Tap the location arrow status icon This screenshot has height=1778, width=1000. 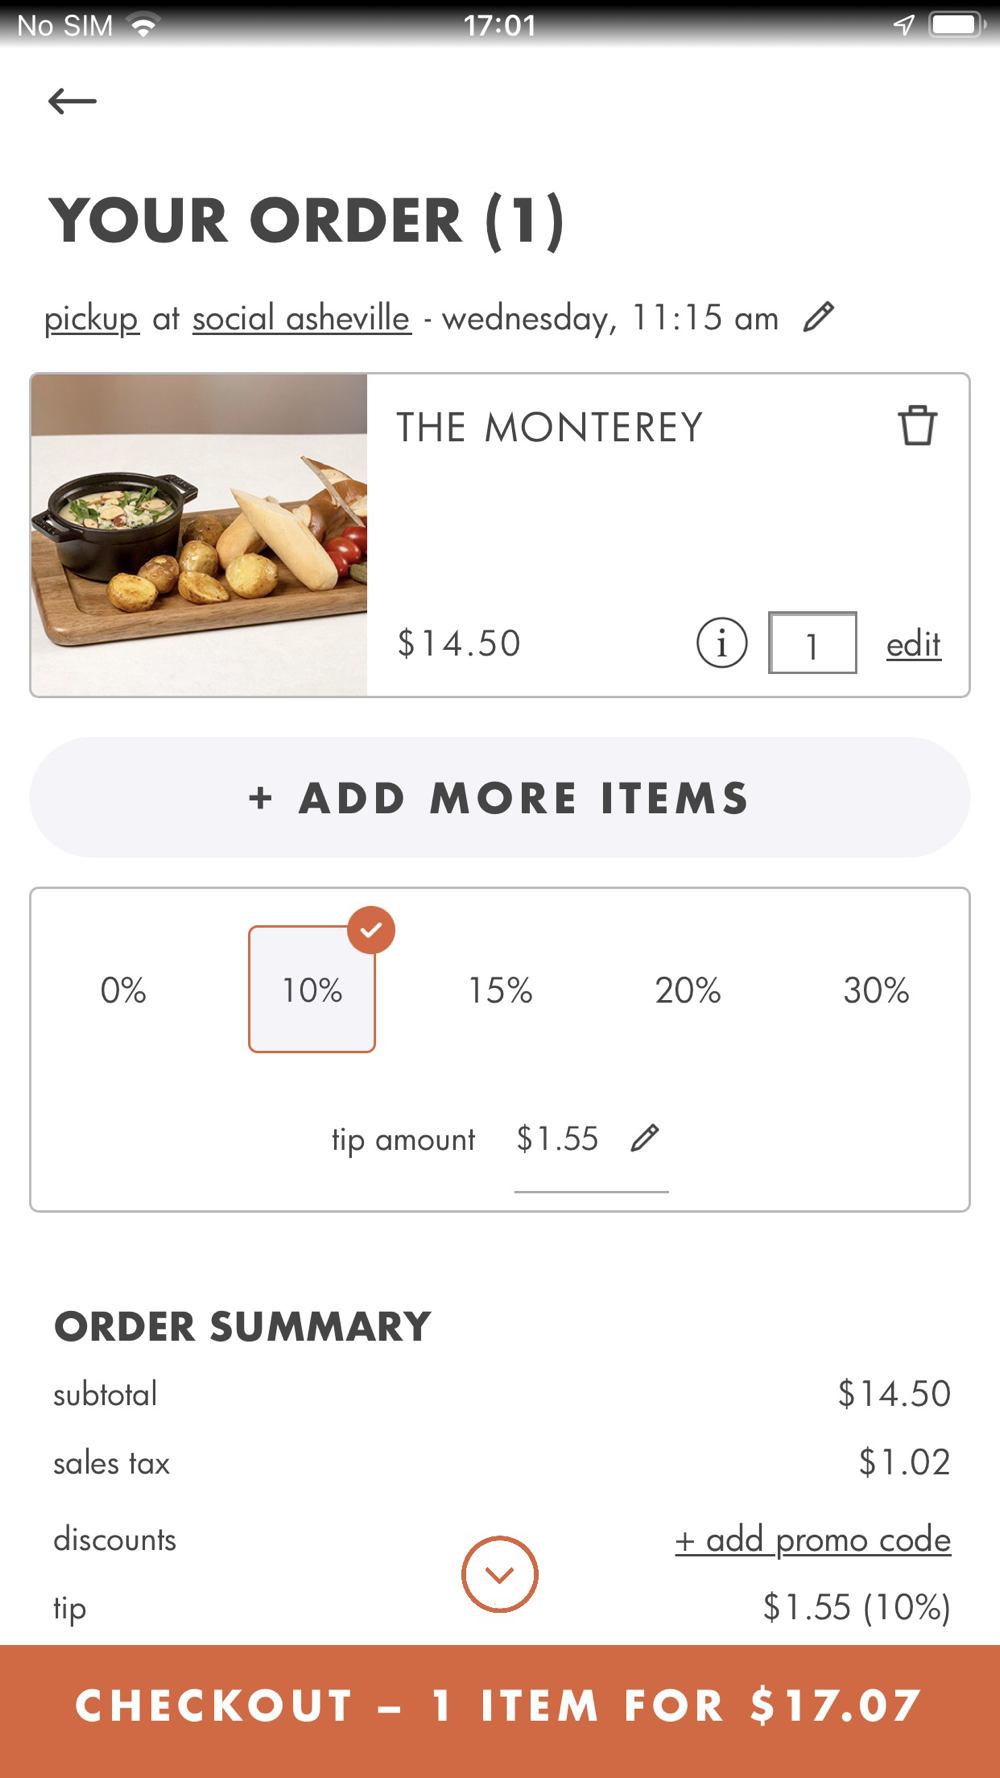(903, 25)
